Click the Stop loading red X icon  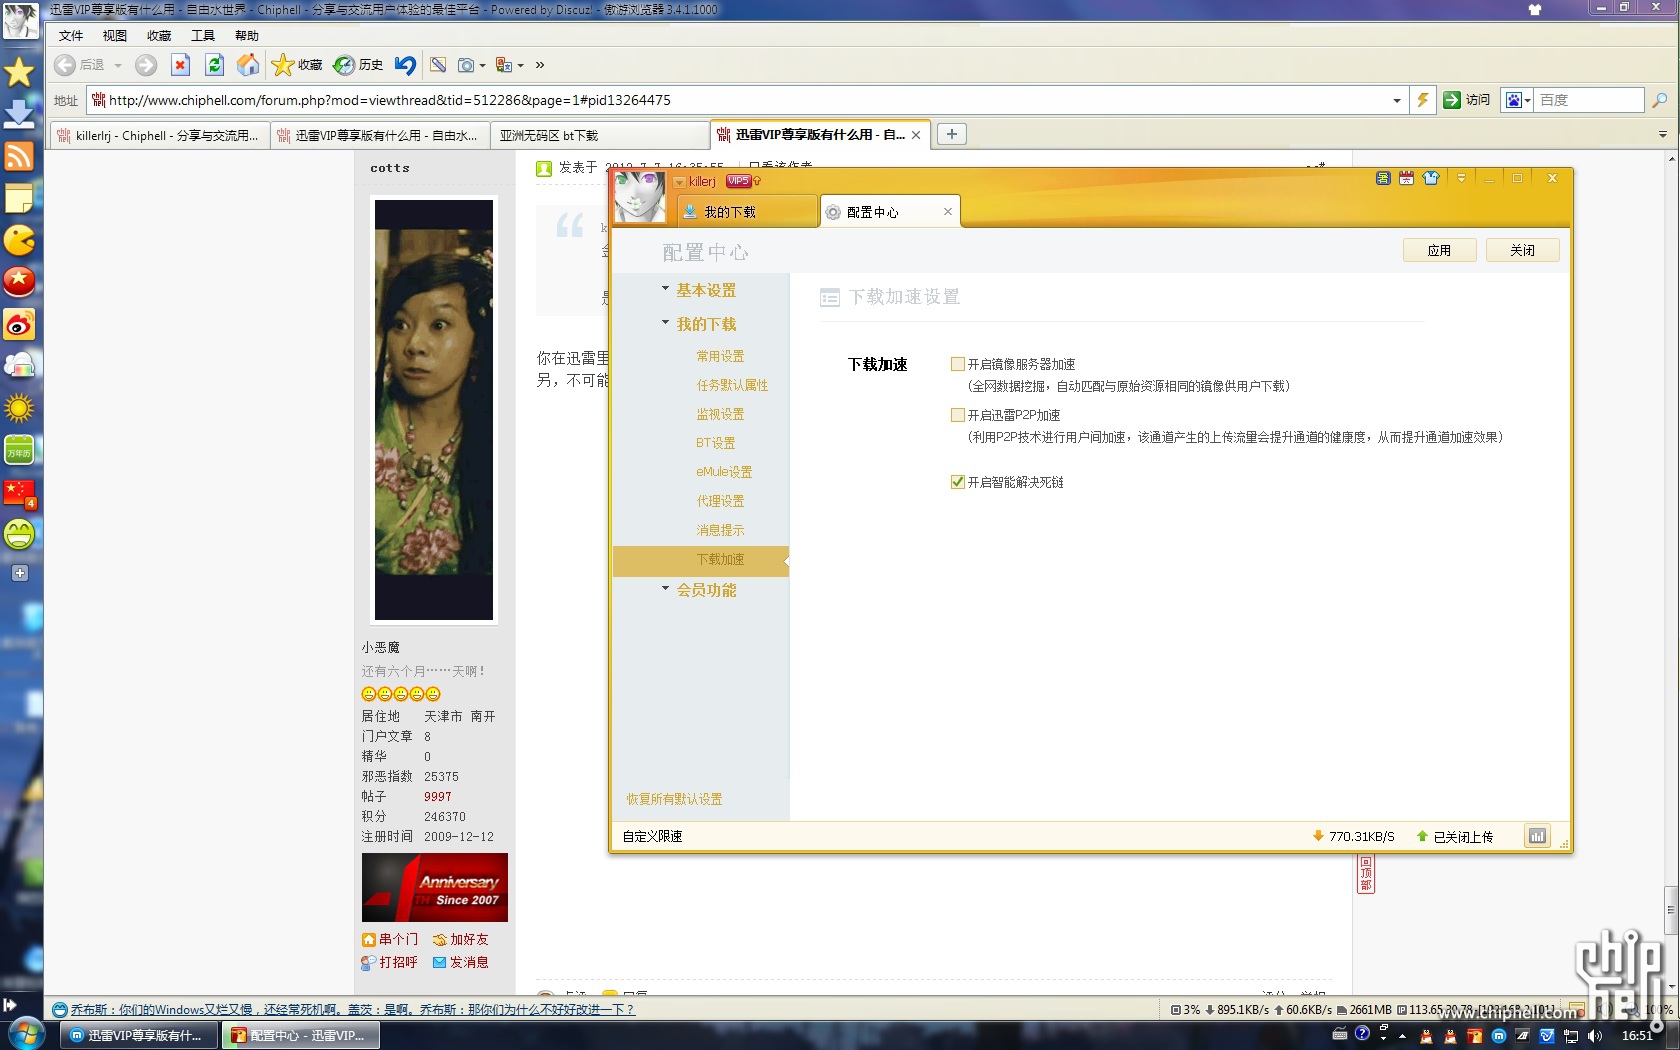[x=180, y=65]
